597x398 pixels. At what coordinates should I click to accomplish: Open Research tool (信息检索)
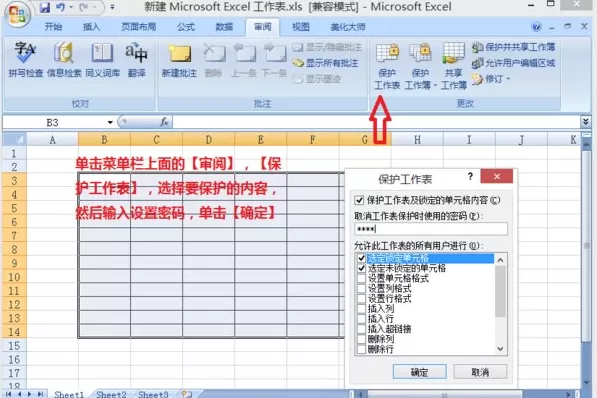tap(64, 60)
